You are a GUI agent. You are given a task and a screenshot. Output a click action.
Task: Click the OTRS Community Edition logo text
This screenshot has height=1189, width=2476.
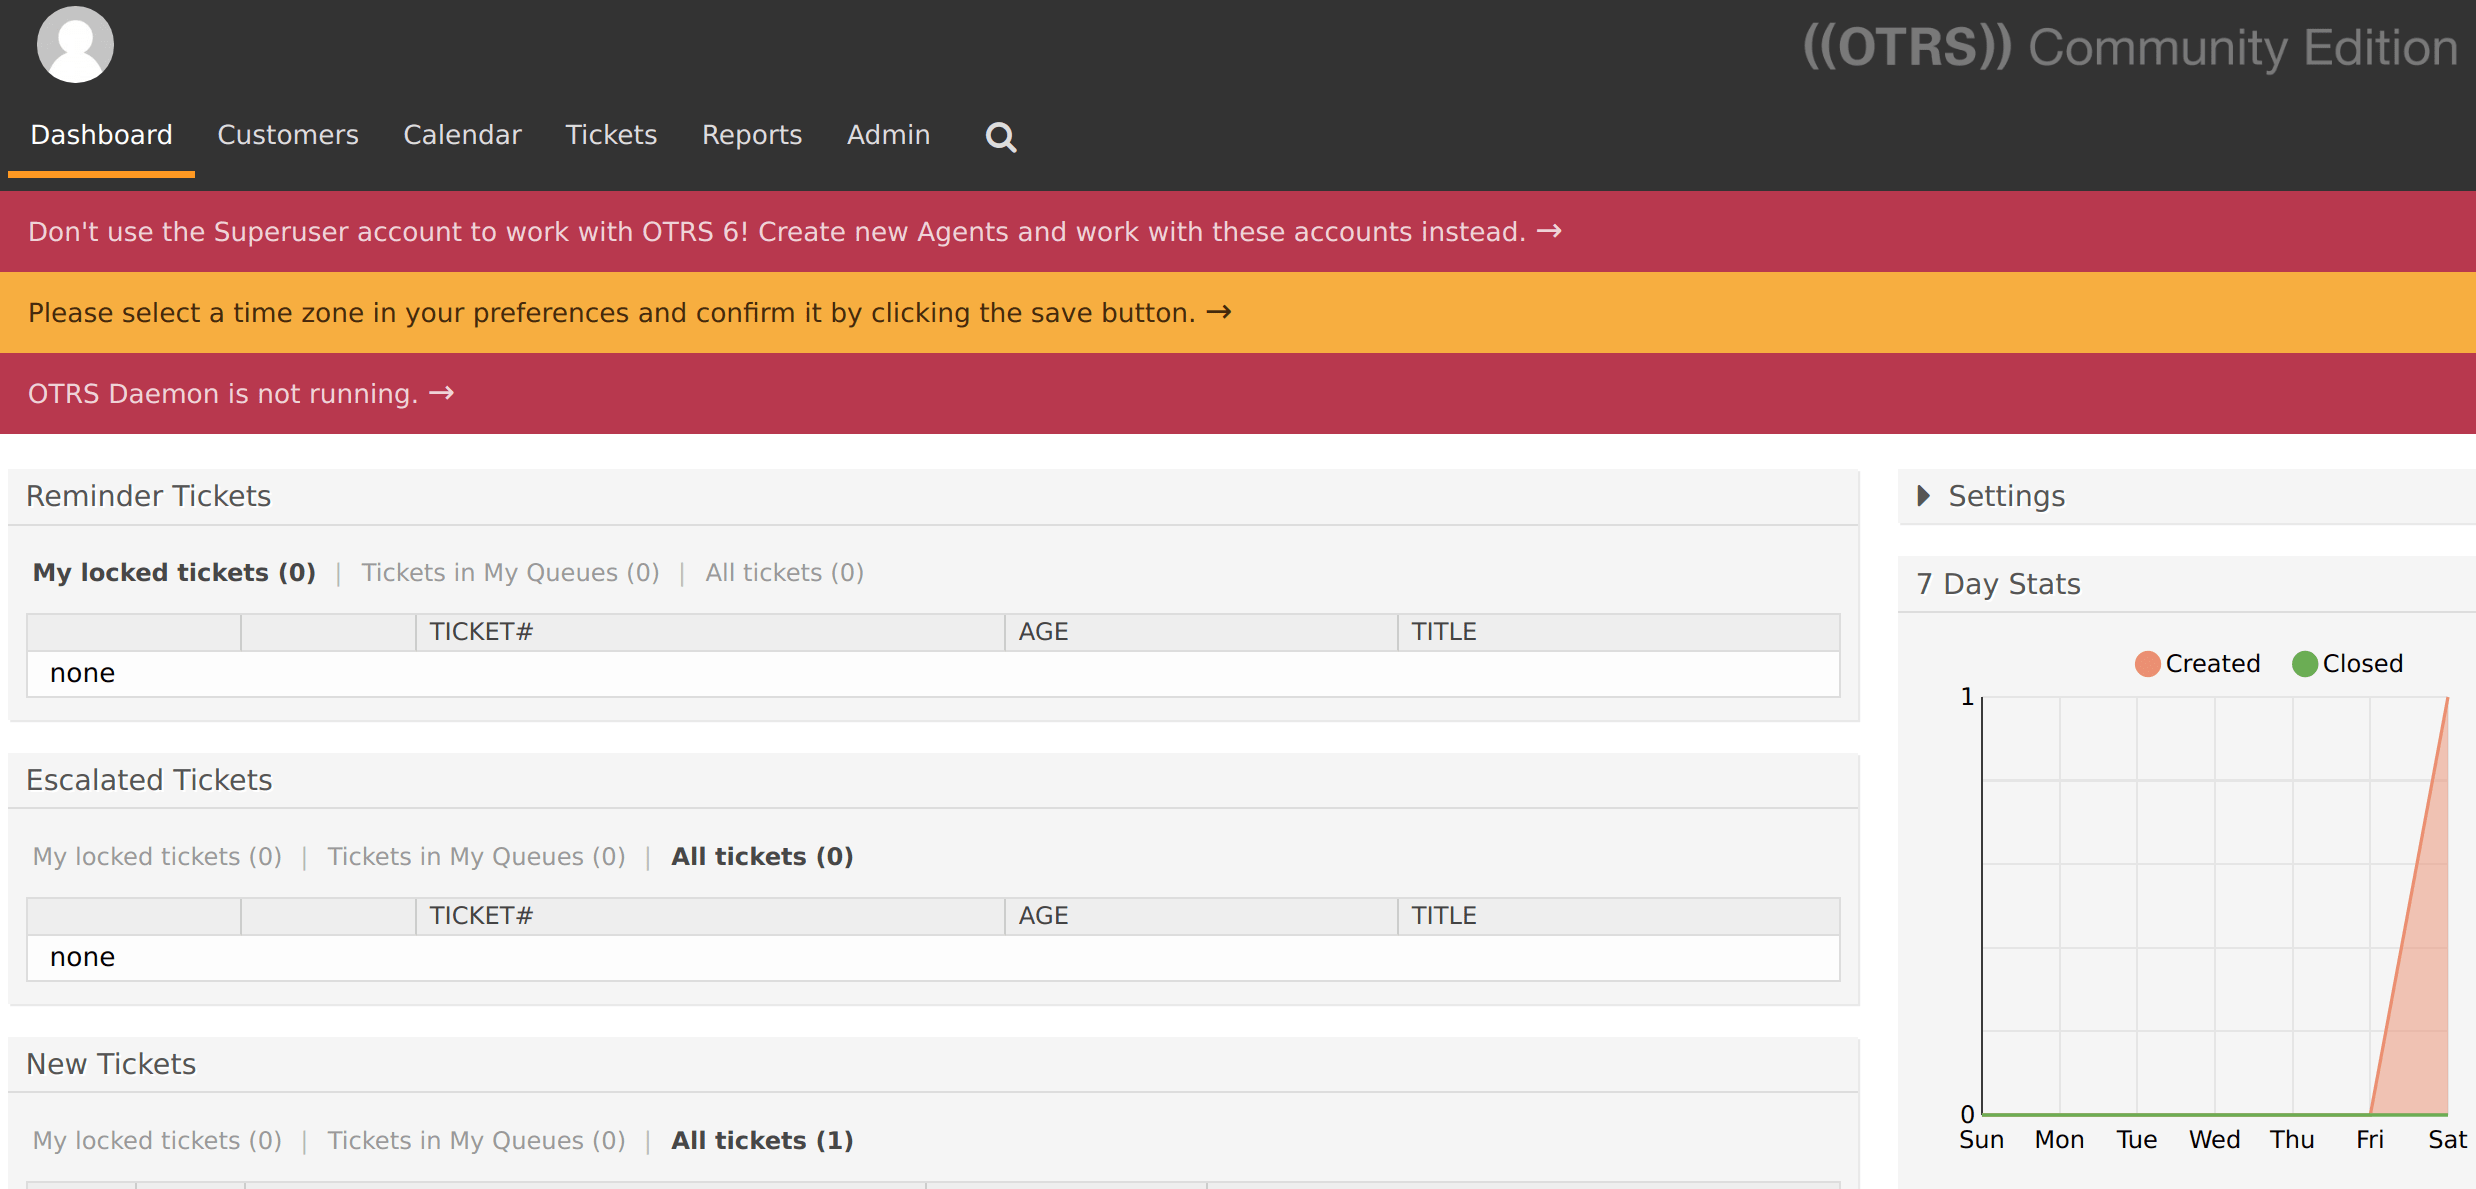[2130, 48]
